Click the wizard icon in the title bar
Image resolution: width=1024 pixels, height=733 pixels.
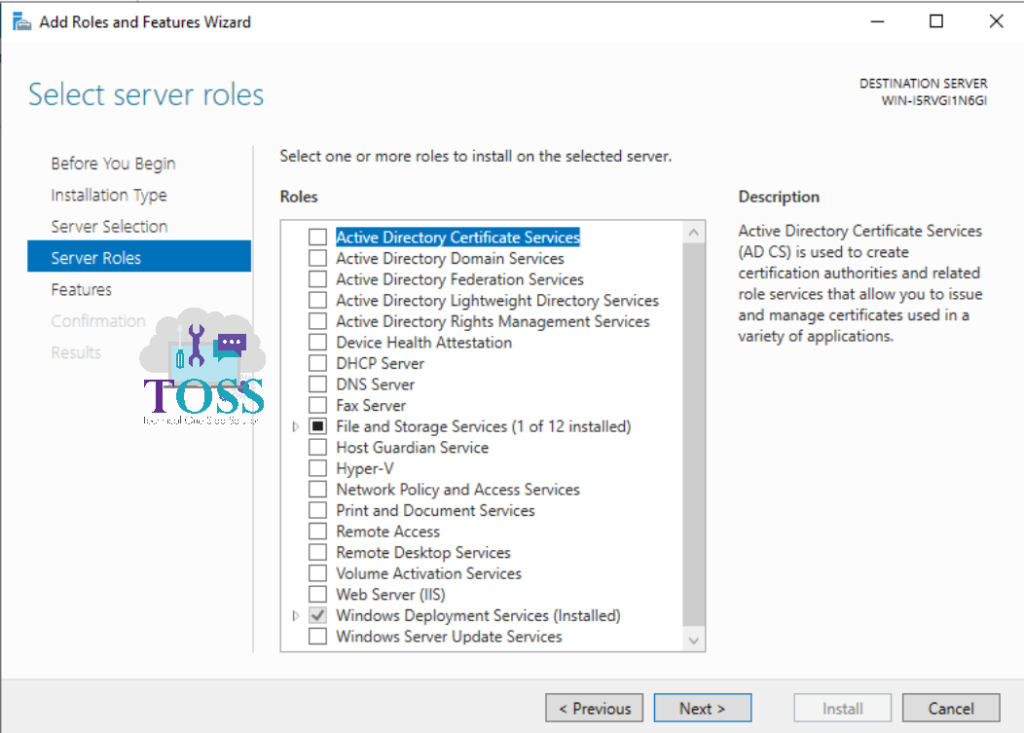point(20,20)
